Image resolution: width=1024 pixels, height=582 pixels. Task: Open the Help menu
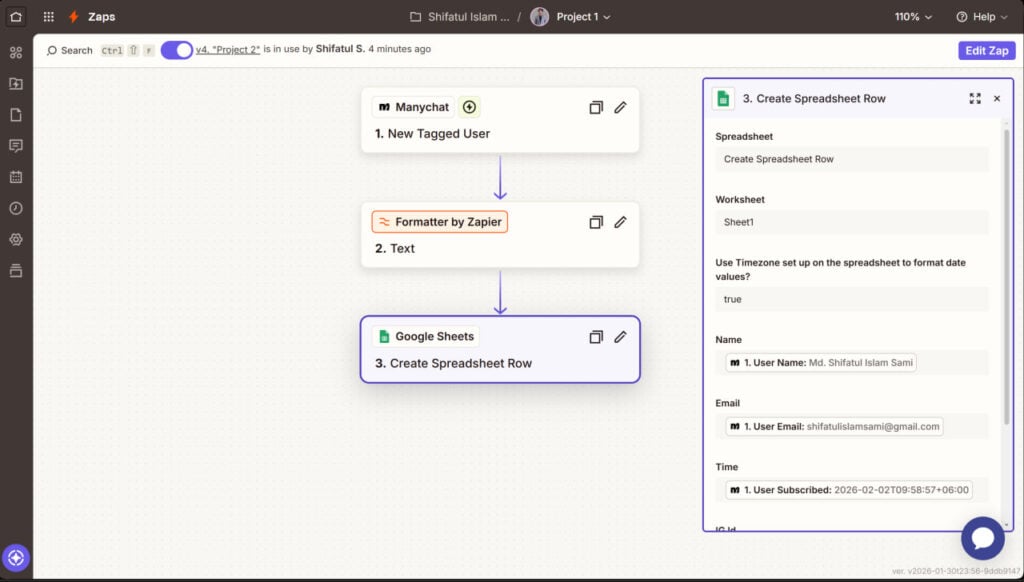click(x=982, y=17)
